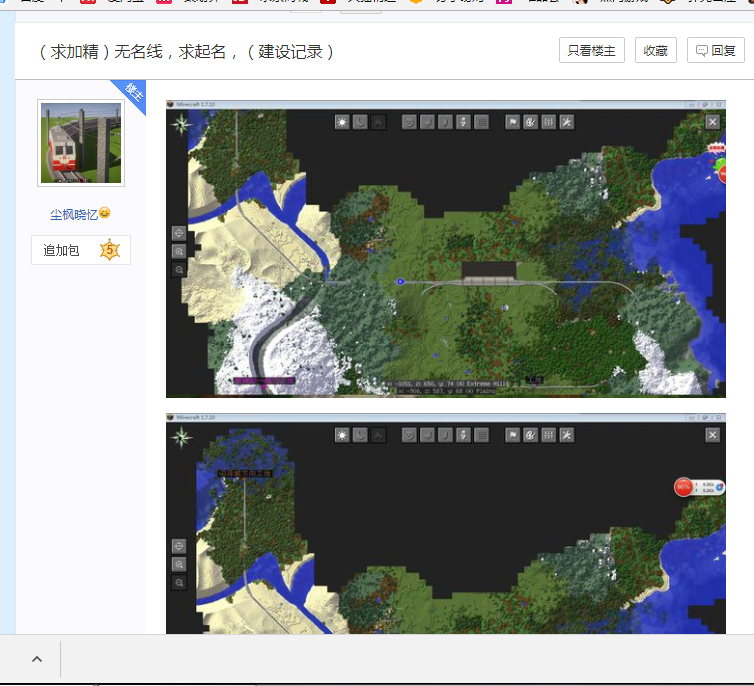
Task: Click zoom-out magnifier in second map image
Action: 179,583
